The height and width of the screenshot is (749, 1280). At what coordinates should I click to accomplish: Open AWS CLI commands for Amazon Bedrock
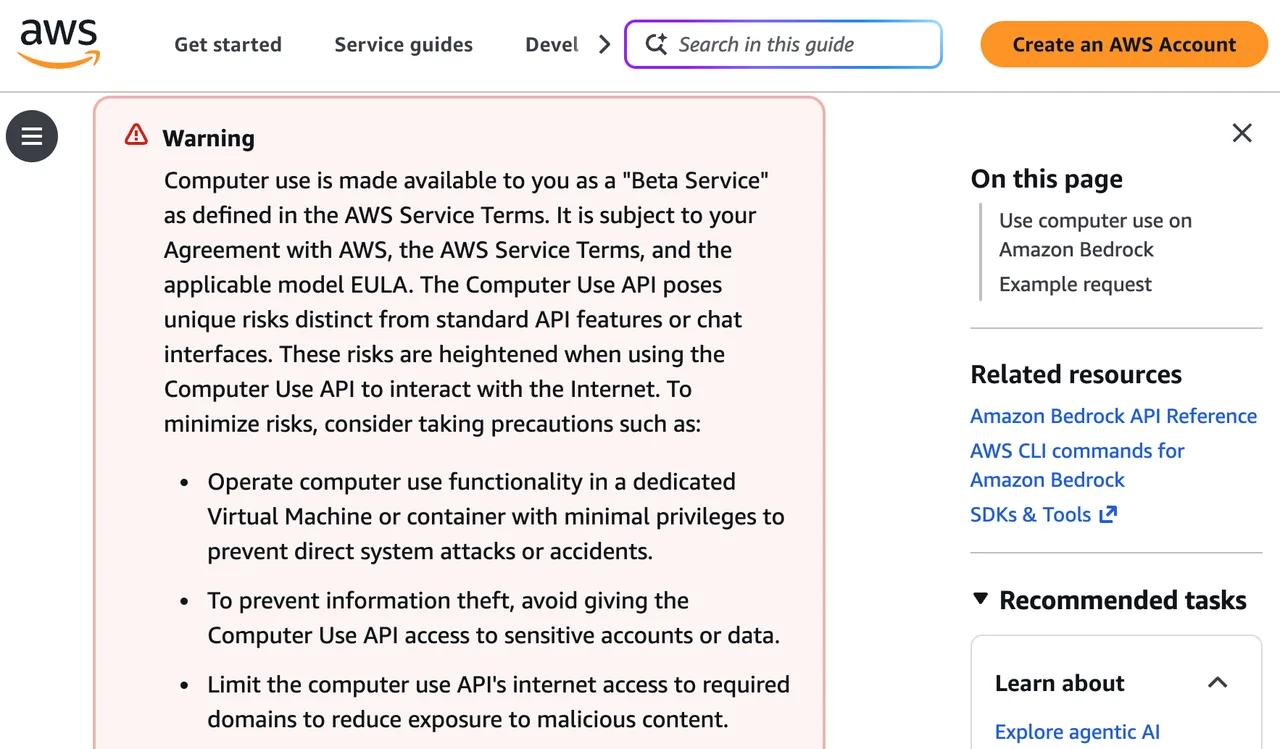pos(1077,465)
